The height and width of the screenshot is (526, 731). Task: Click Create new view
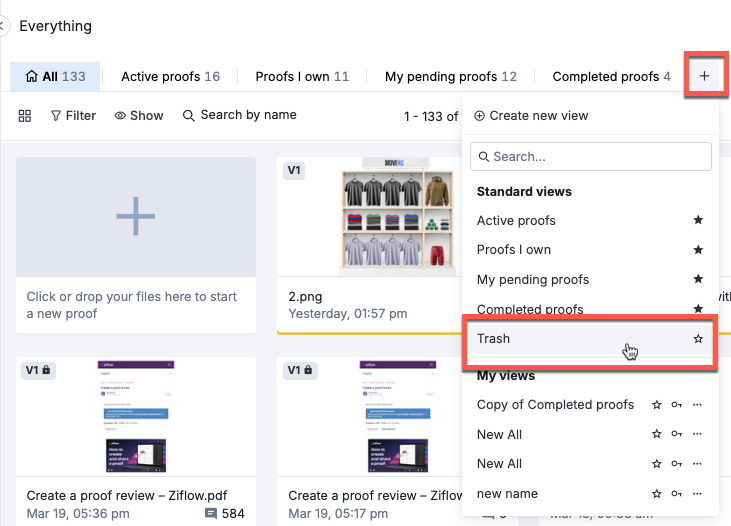[x=531, y=116]
